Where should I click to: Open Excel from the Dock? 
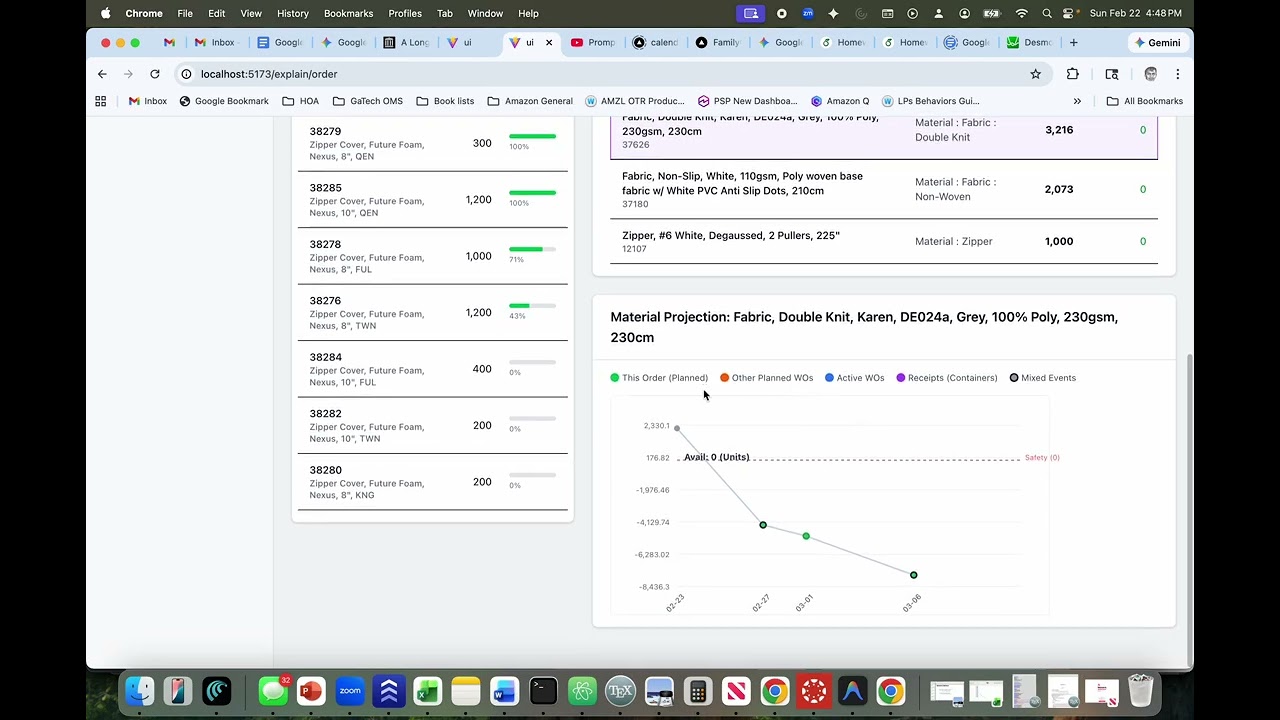pos(427,691)
